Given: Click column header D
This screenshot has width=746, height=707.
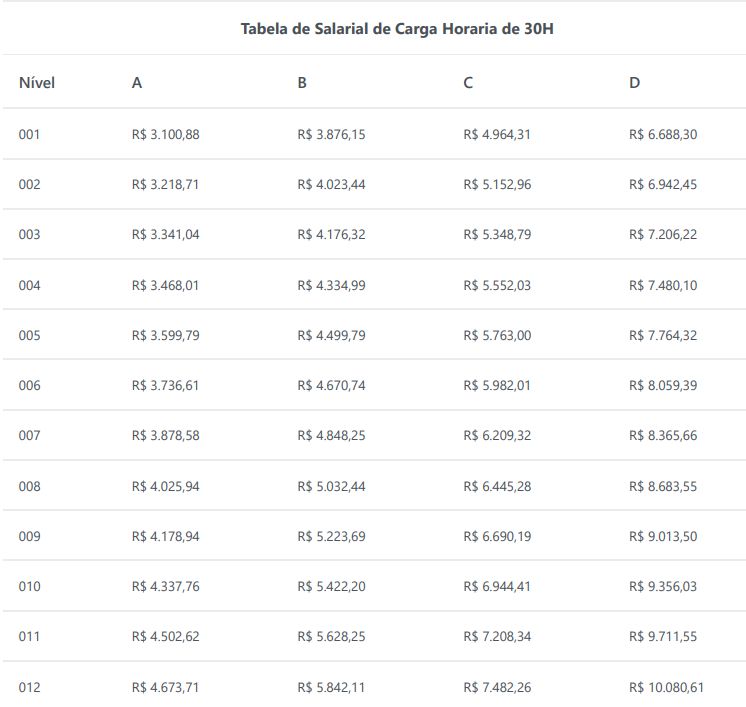Looking at the screenshot, I should click(634, 82).
